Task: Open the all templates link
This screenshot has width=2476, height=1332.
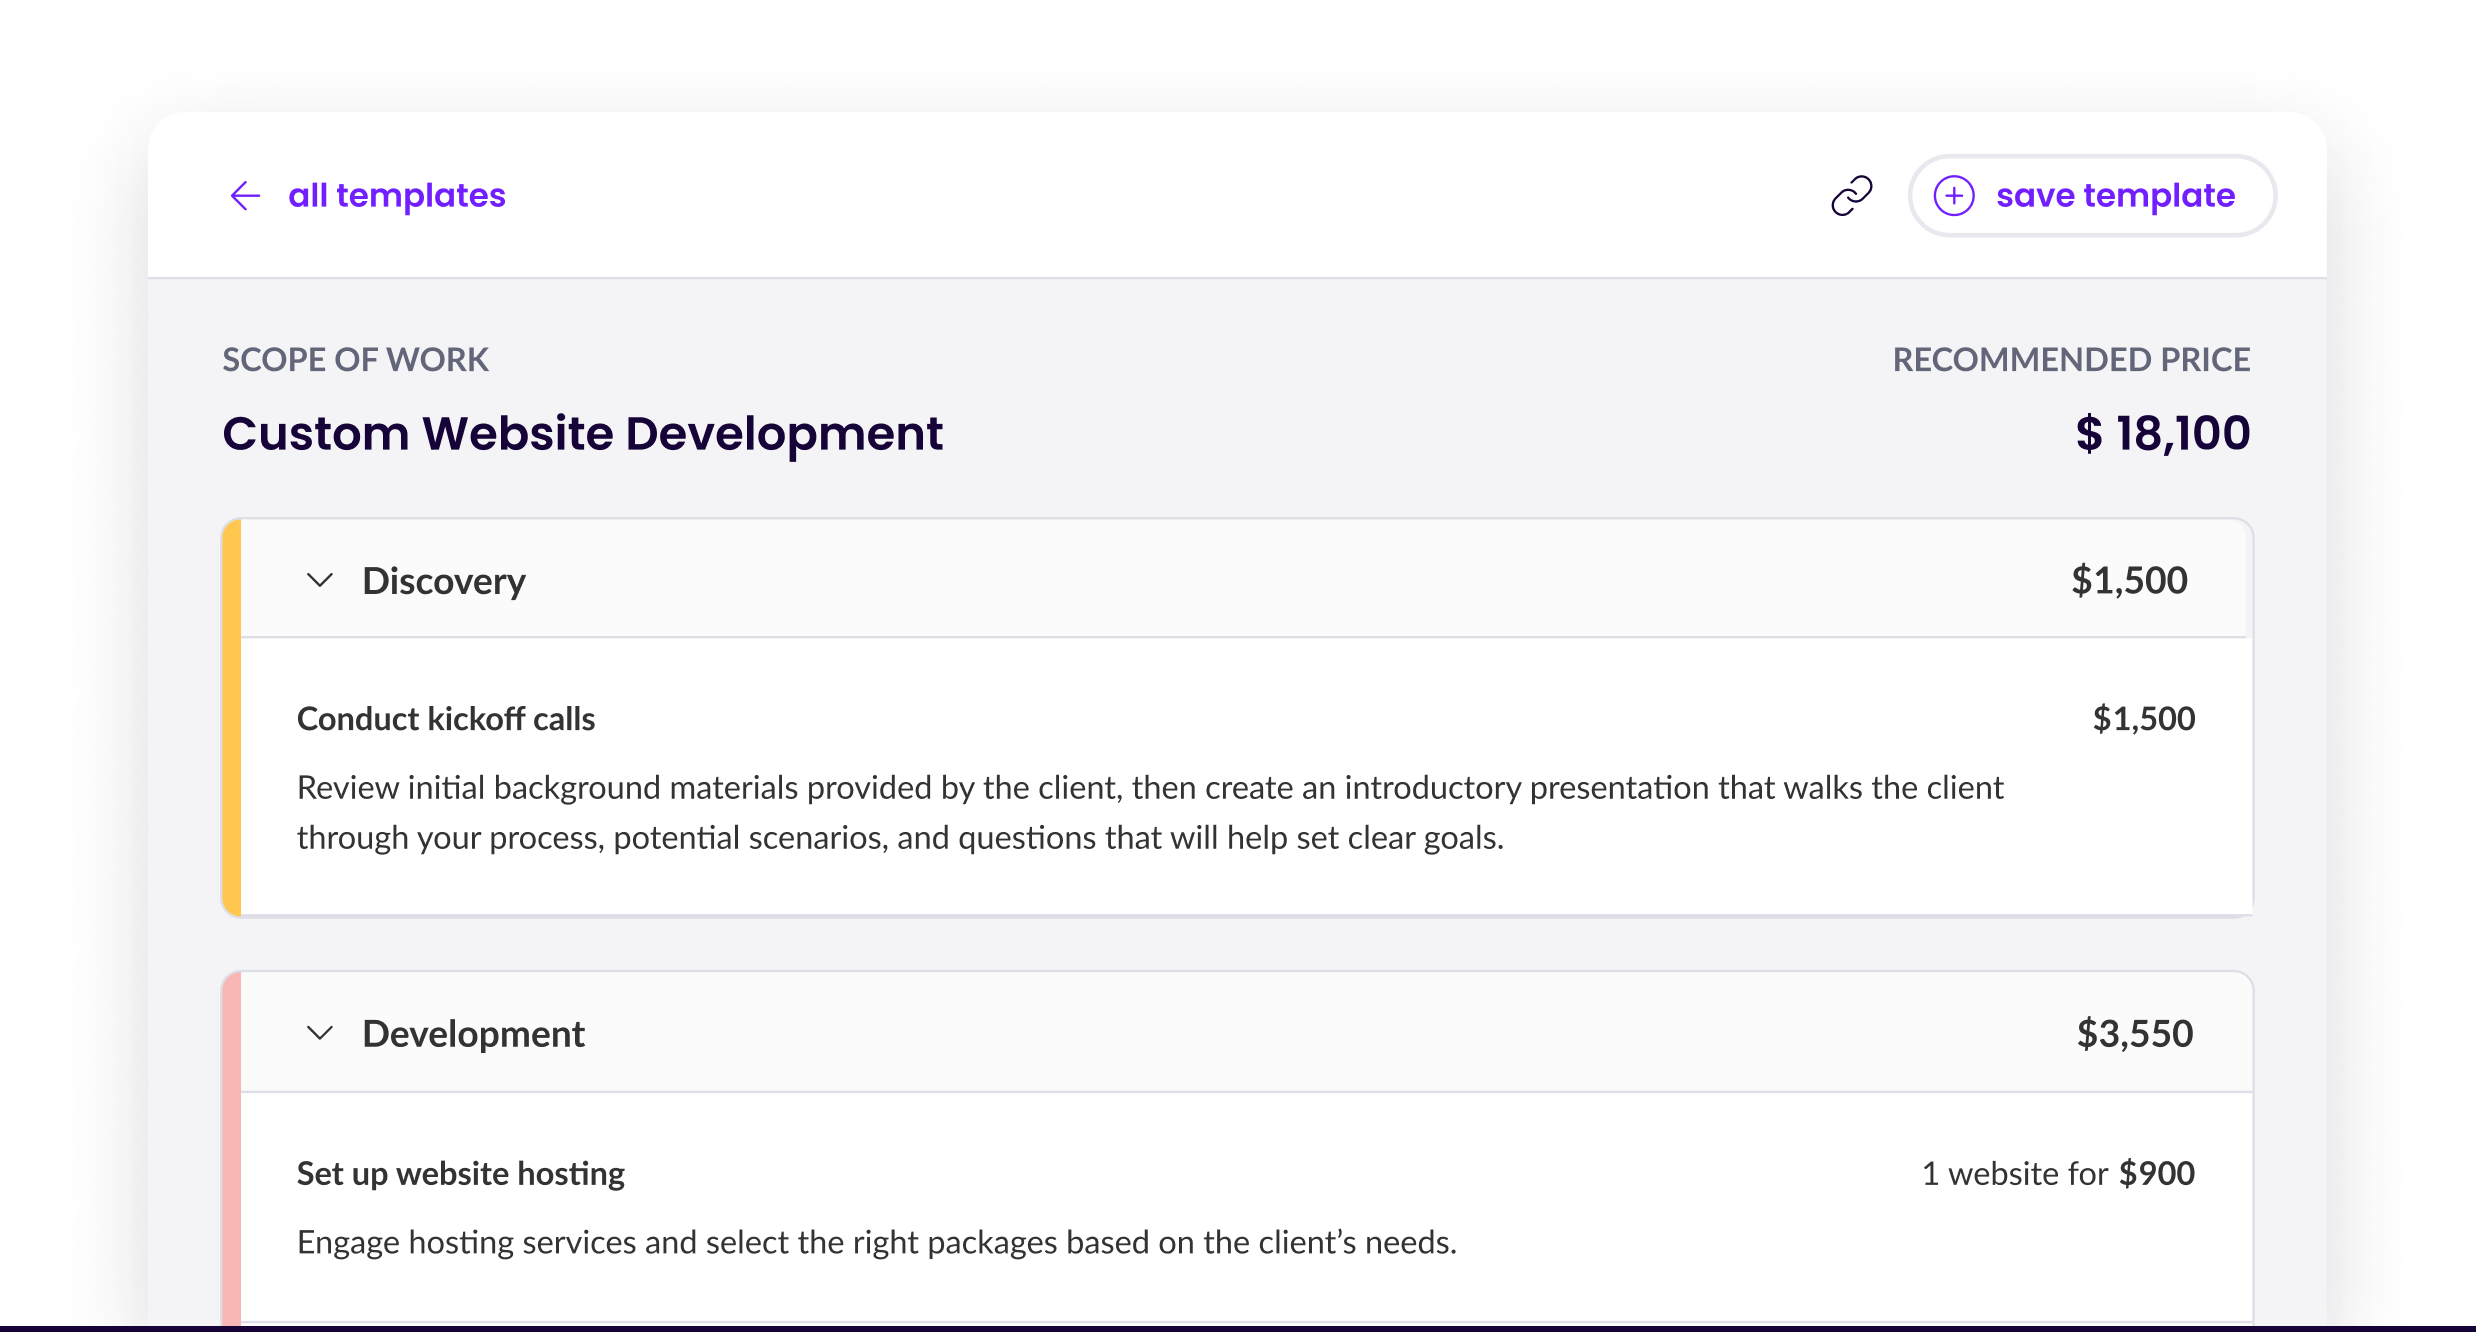Action: (x=396, y=196)
